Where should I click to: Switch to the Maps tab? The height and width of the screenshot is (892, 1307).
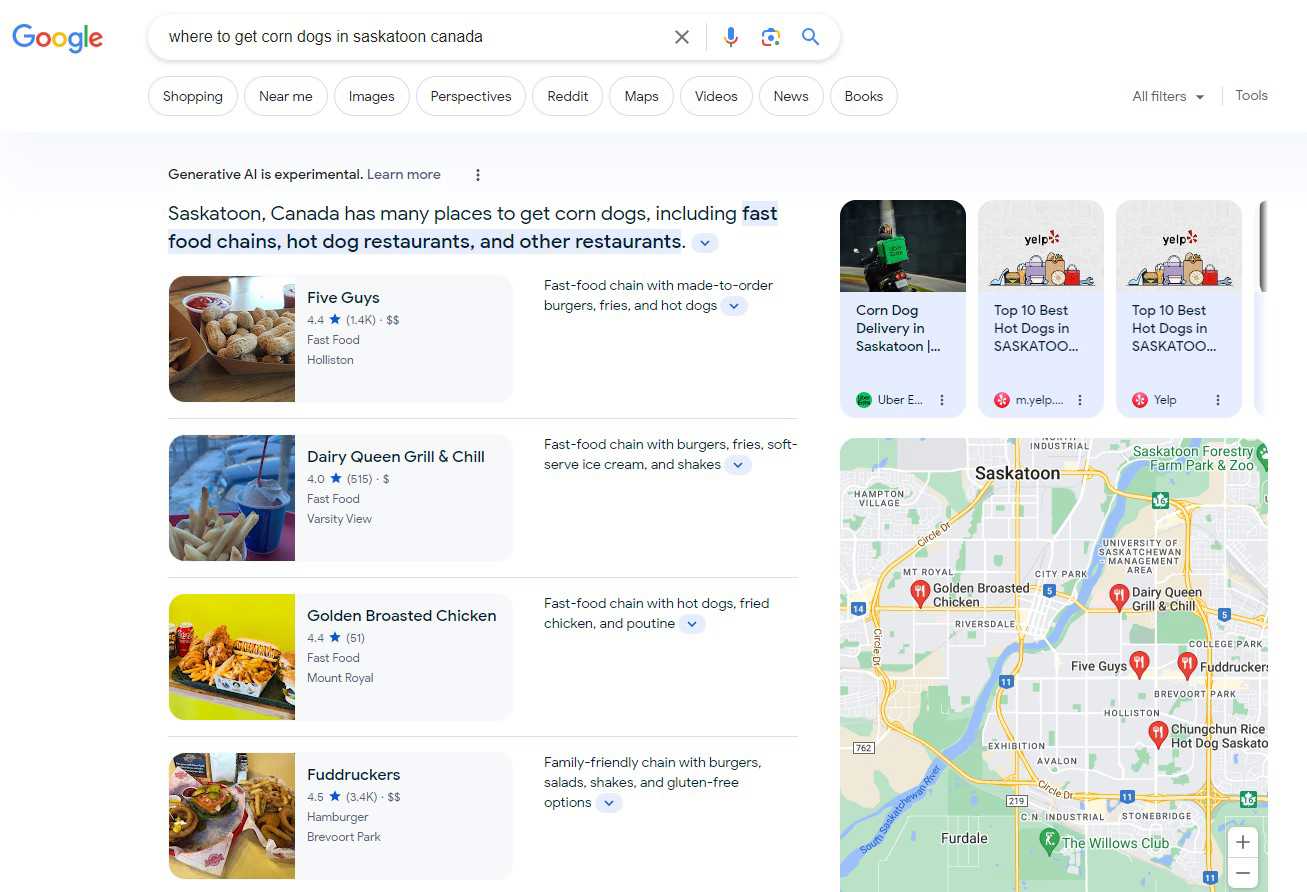(641, 96)
